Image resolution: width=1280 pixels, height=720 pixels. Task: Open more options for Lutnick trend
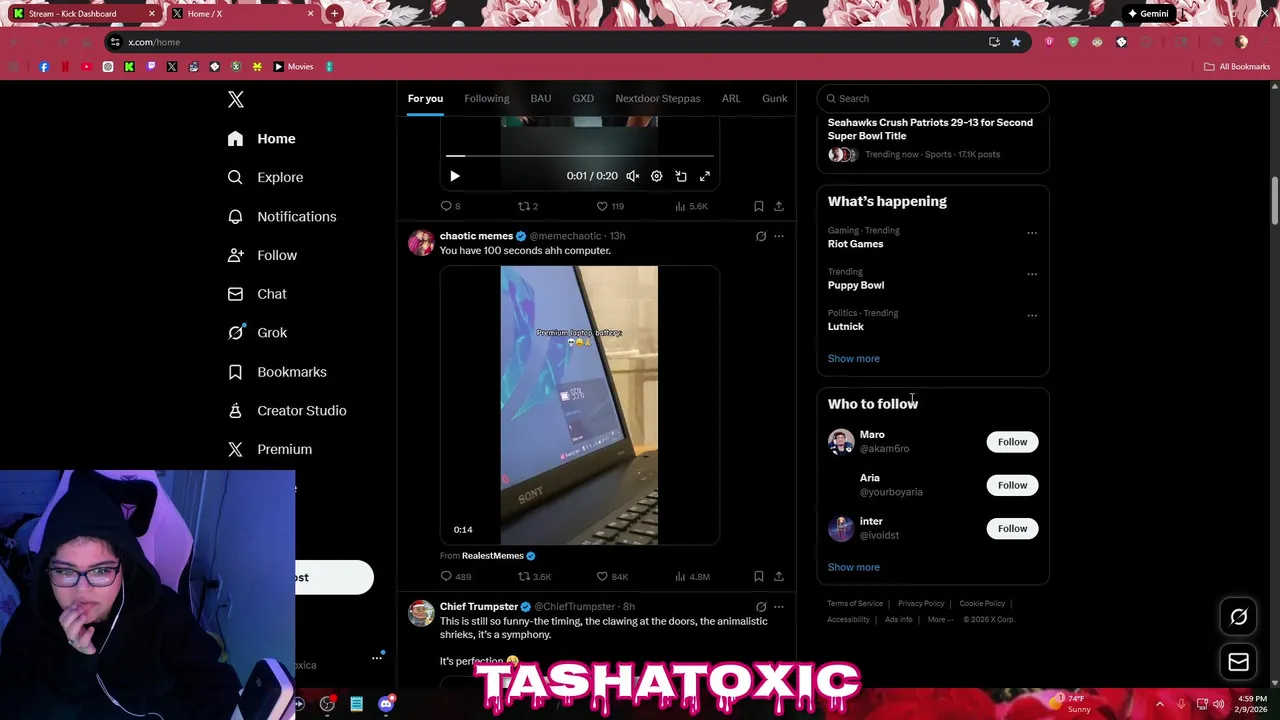(1032, 316)
